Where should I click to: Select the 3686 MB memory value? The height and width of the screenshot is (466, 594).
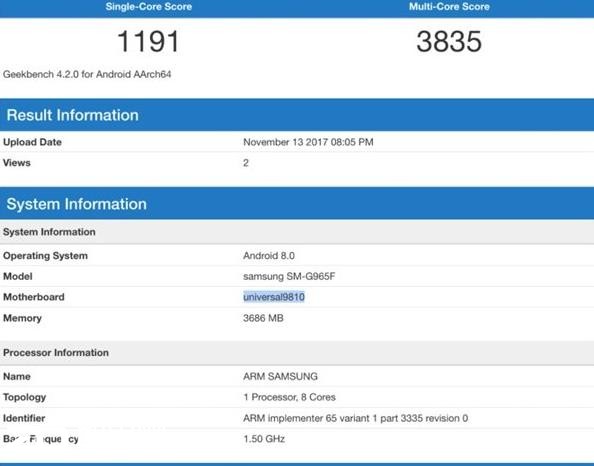click(263, 318)
